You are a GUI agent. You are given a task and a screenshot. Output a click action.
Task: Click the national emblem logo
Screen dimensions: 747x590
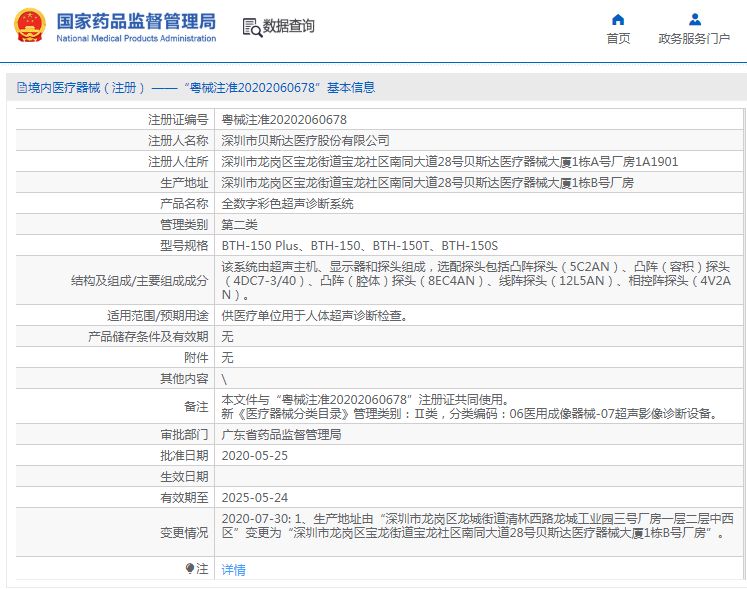[x=30, y=25]
